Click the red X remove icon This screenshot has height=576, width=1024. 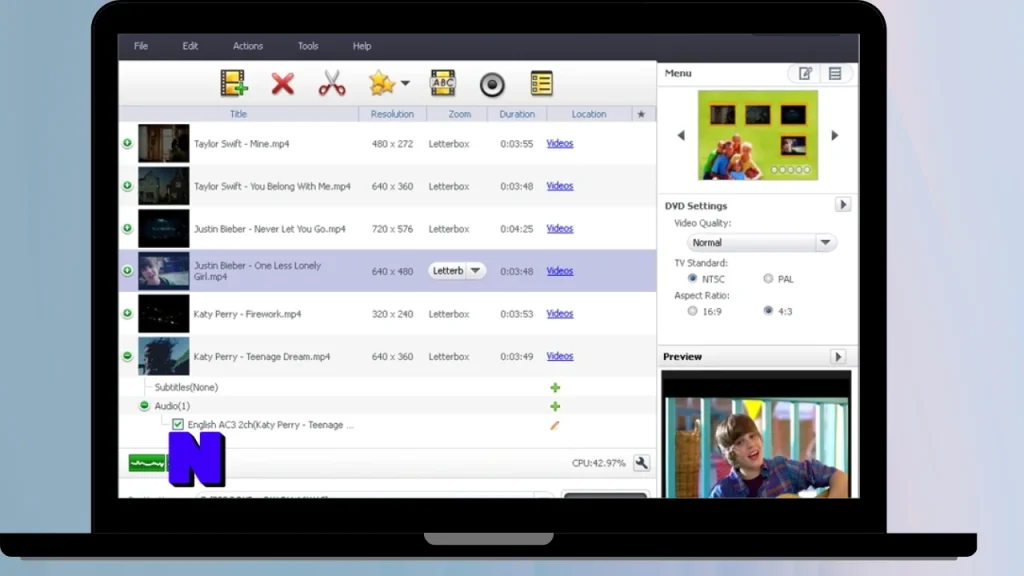(283, 84)
